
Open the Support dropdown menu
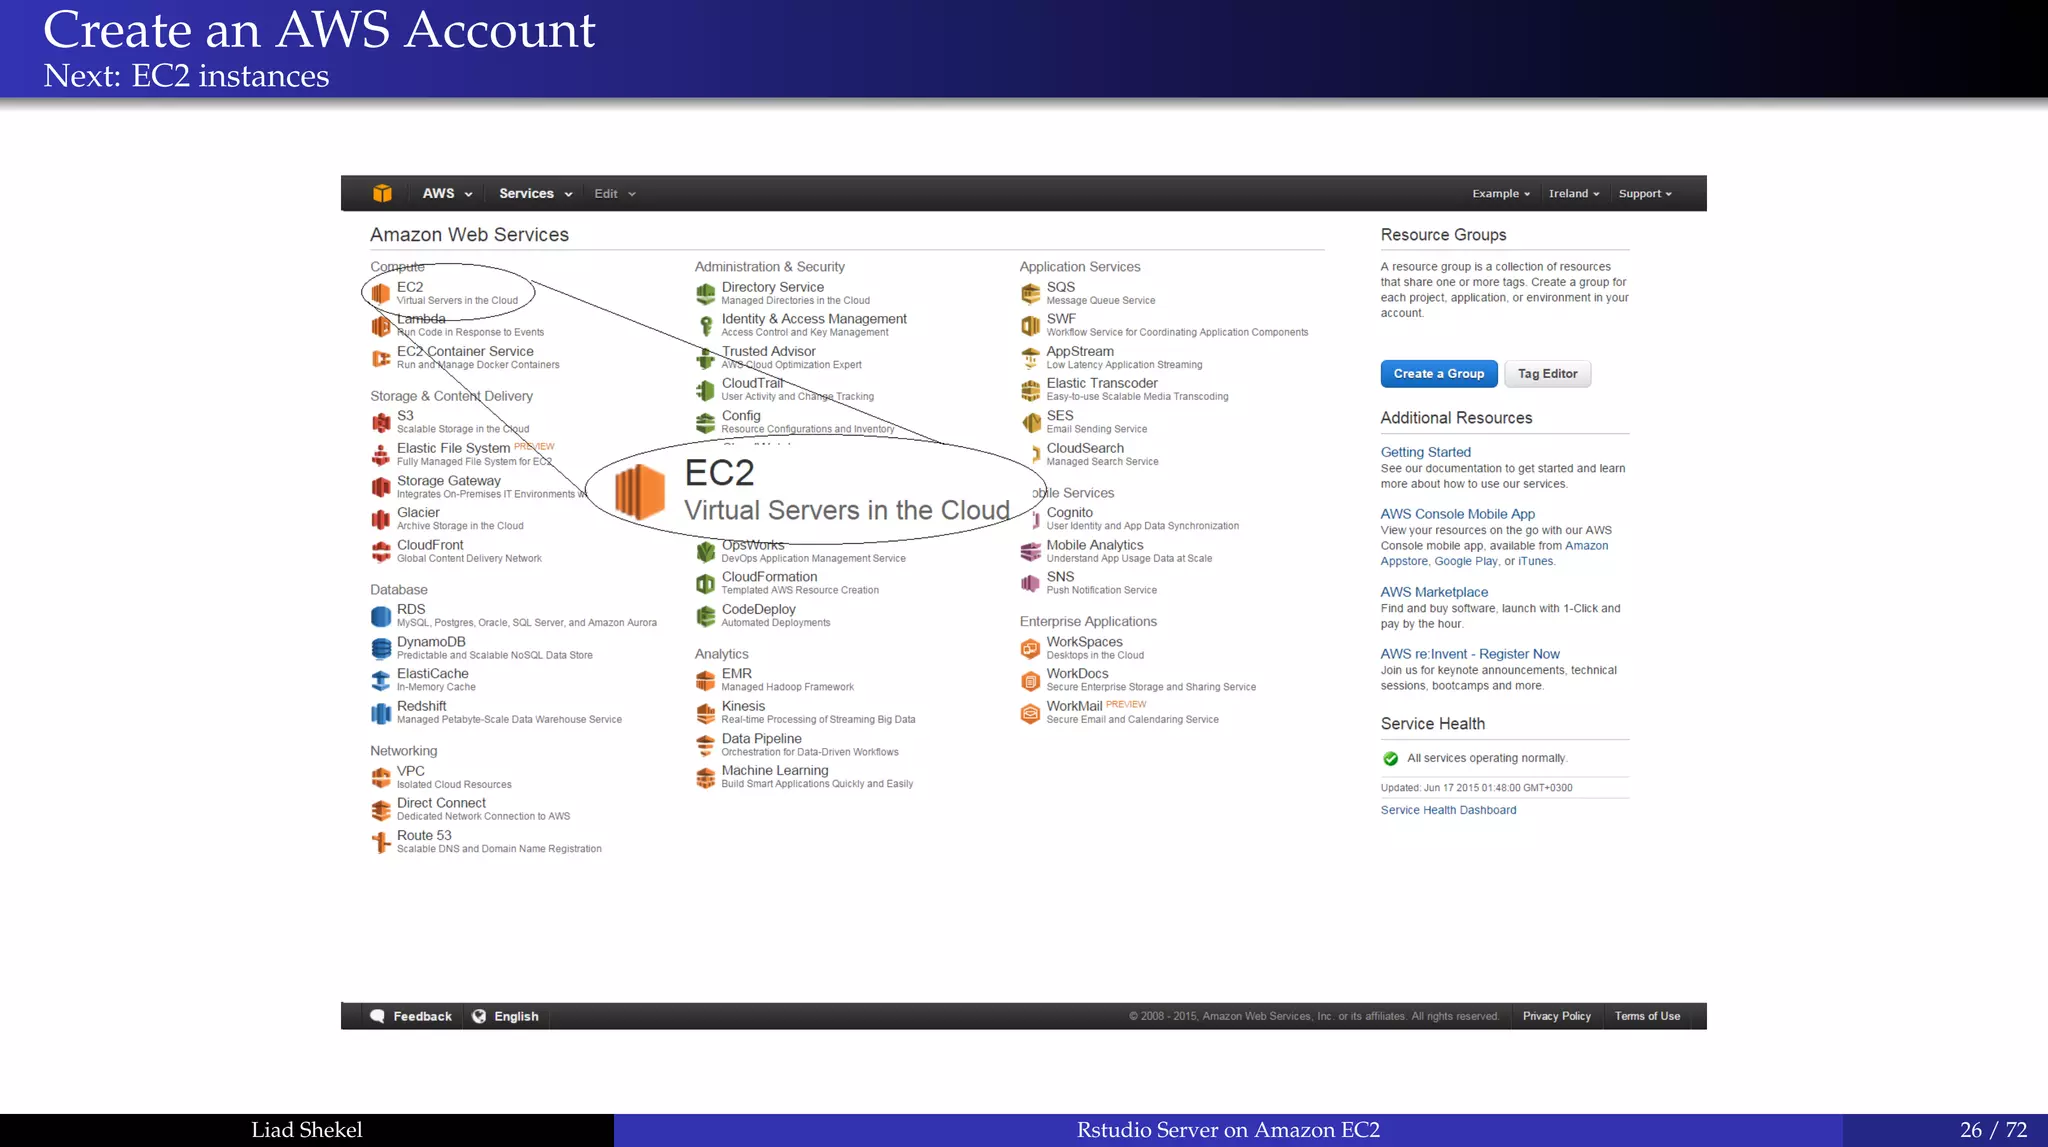point(1645,193)
